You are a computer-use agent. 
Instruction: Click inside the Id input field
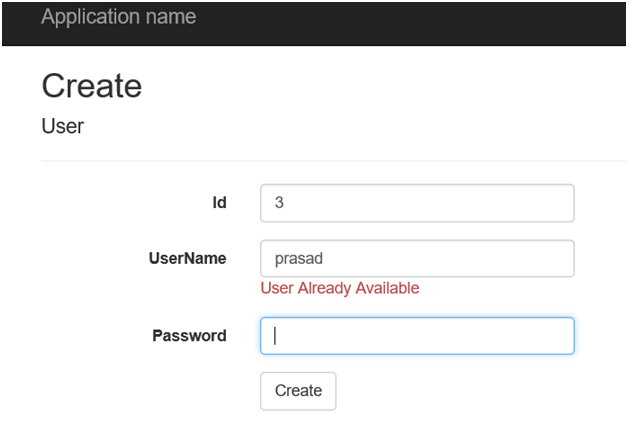[417, 203]
